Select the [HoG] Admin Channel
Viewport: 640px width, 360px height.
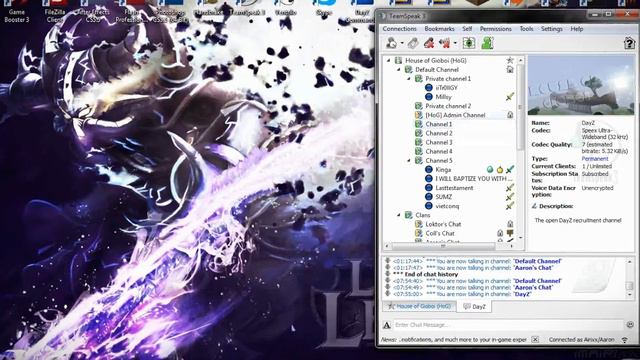pos(455,115)
